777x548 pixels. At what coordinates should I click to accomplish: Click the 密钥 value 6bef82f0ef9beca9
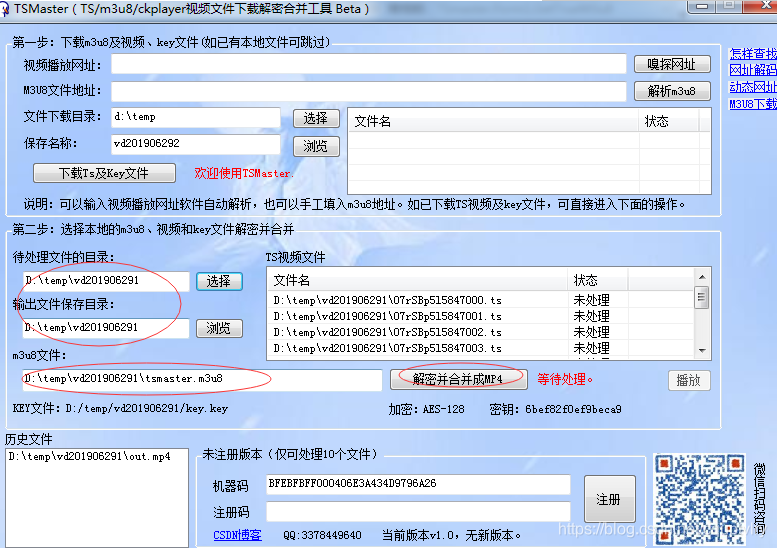coord(573,409)
